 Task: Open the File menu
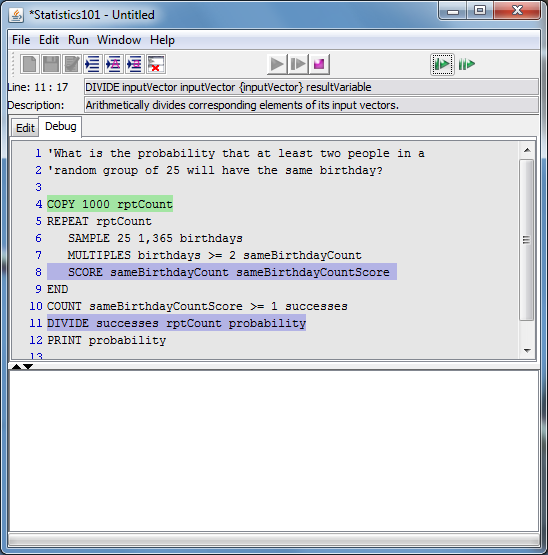(21, 40)
